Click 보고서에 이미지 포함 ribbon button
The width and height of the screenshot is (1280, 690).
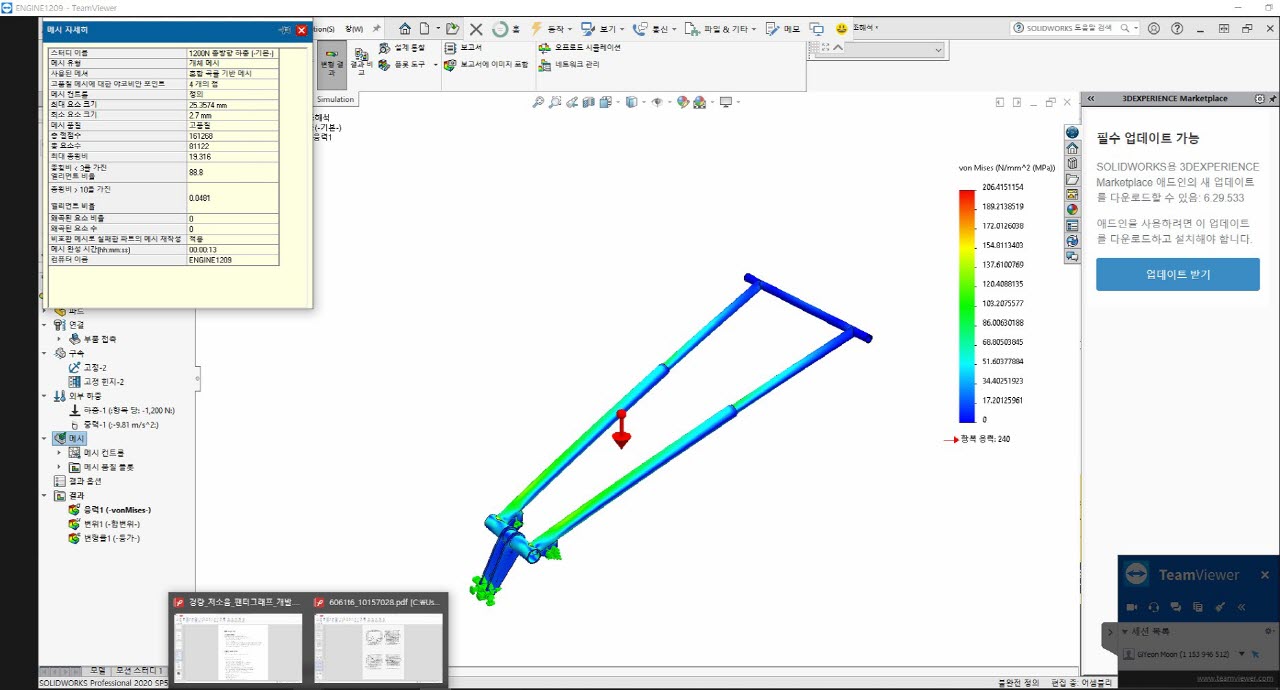486,65
